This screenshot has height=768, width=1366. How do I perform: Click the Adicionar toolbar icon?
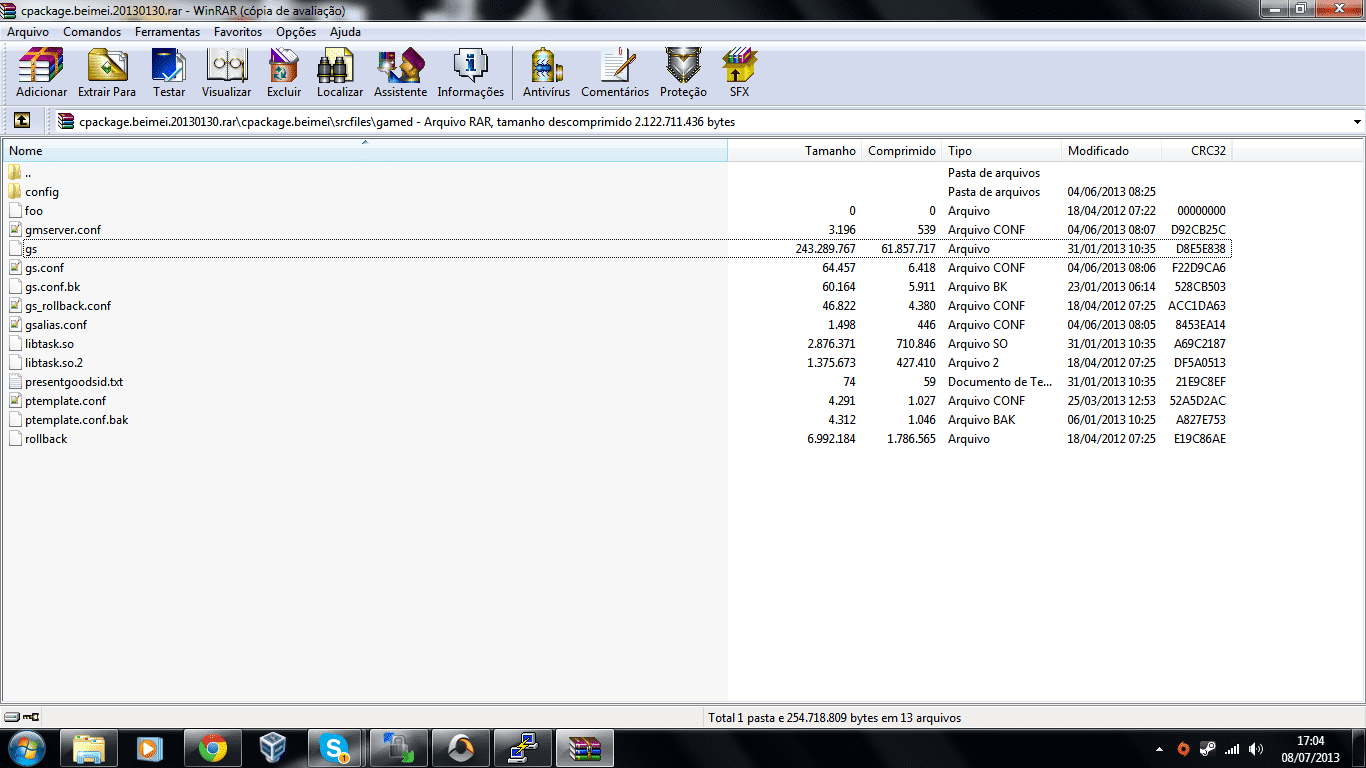coord(42,67)
